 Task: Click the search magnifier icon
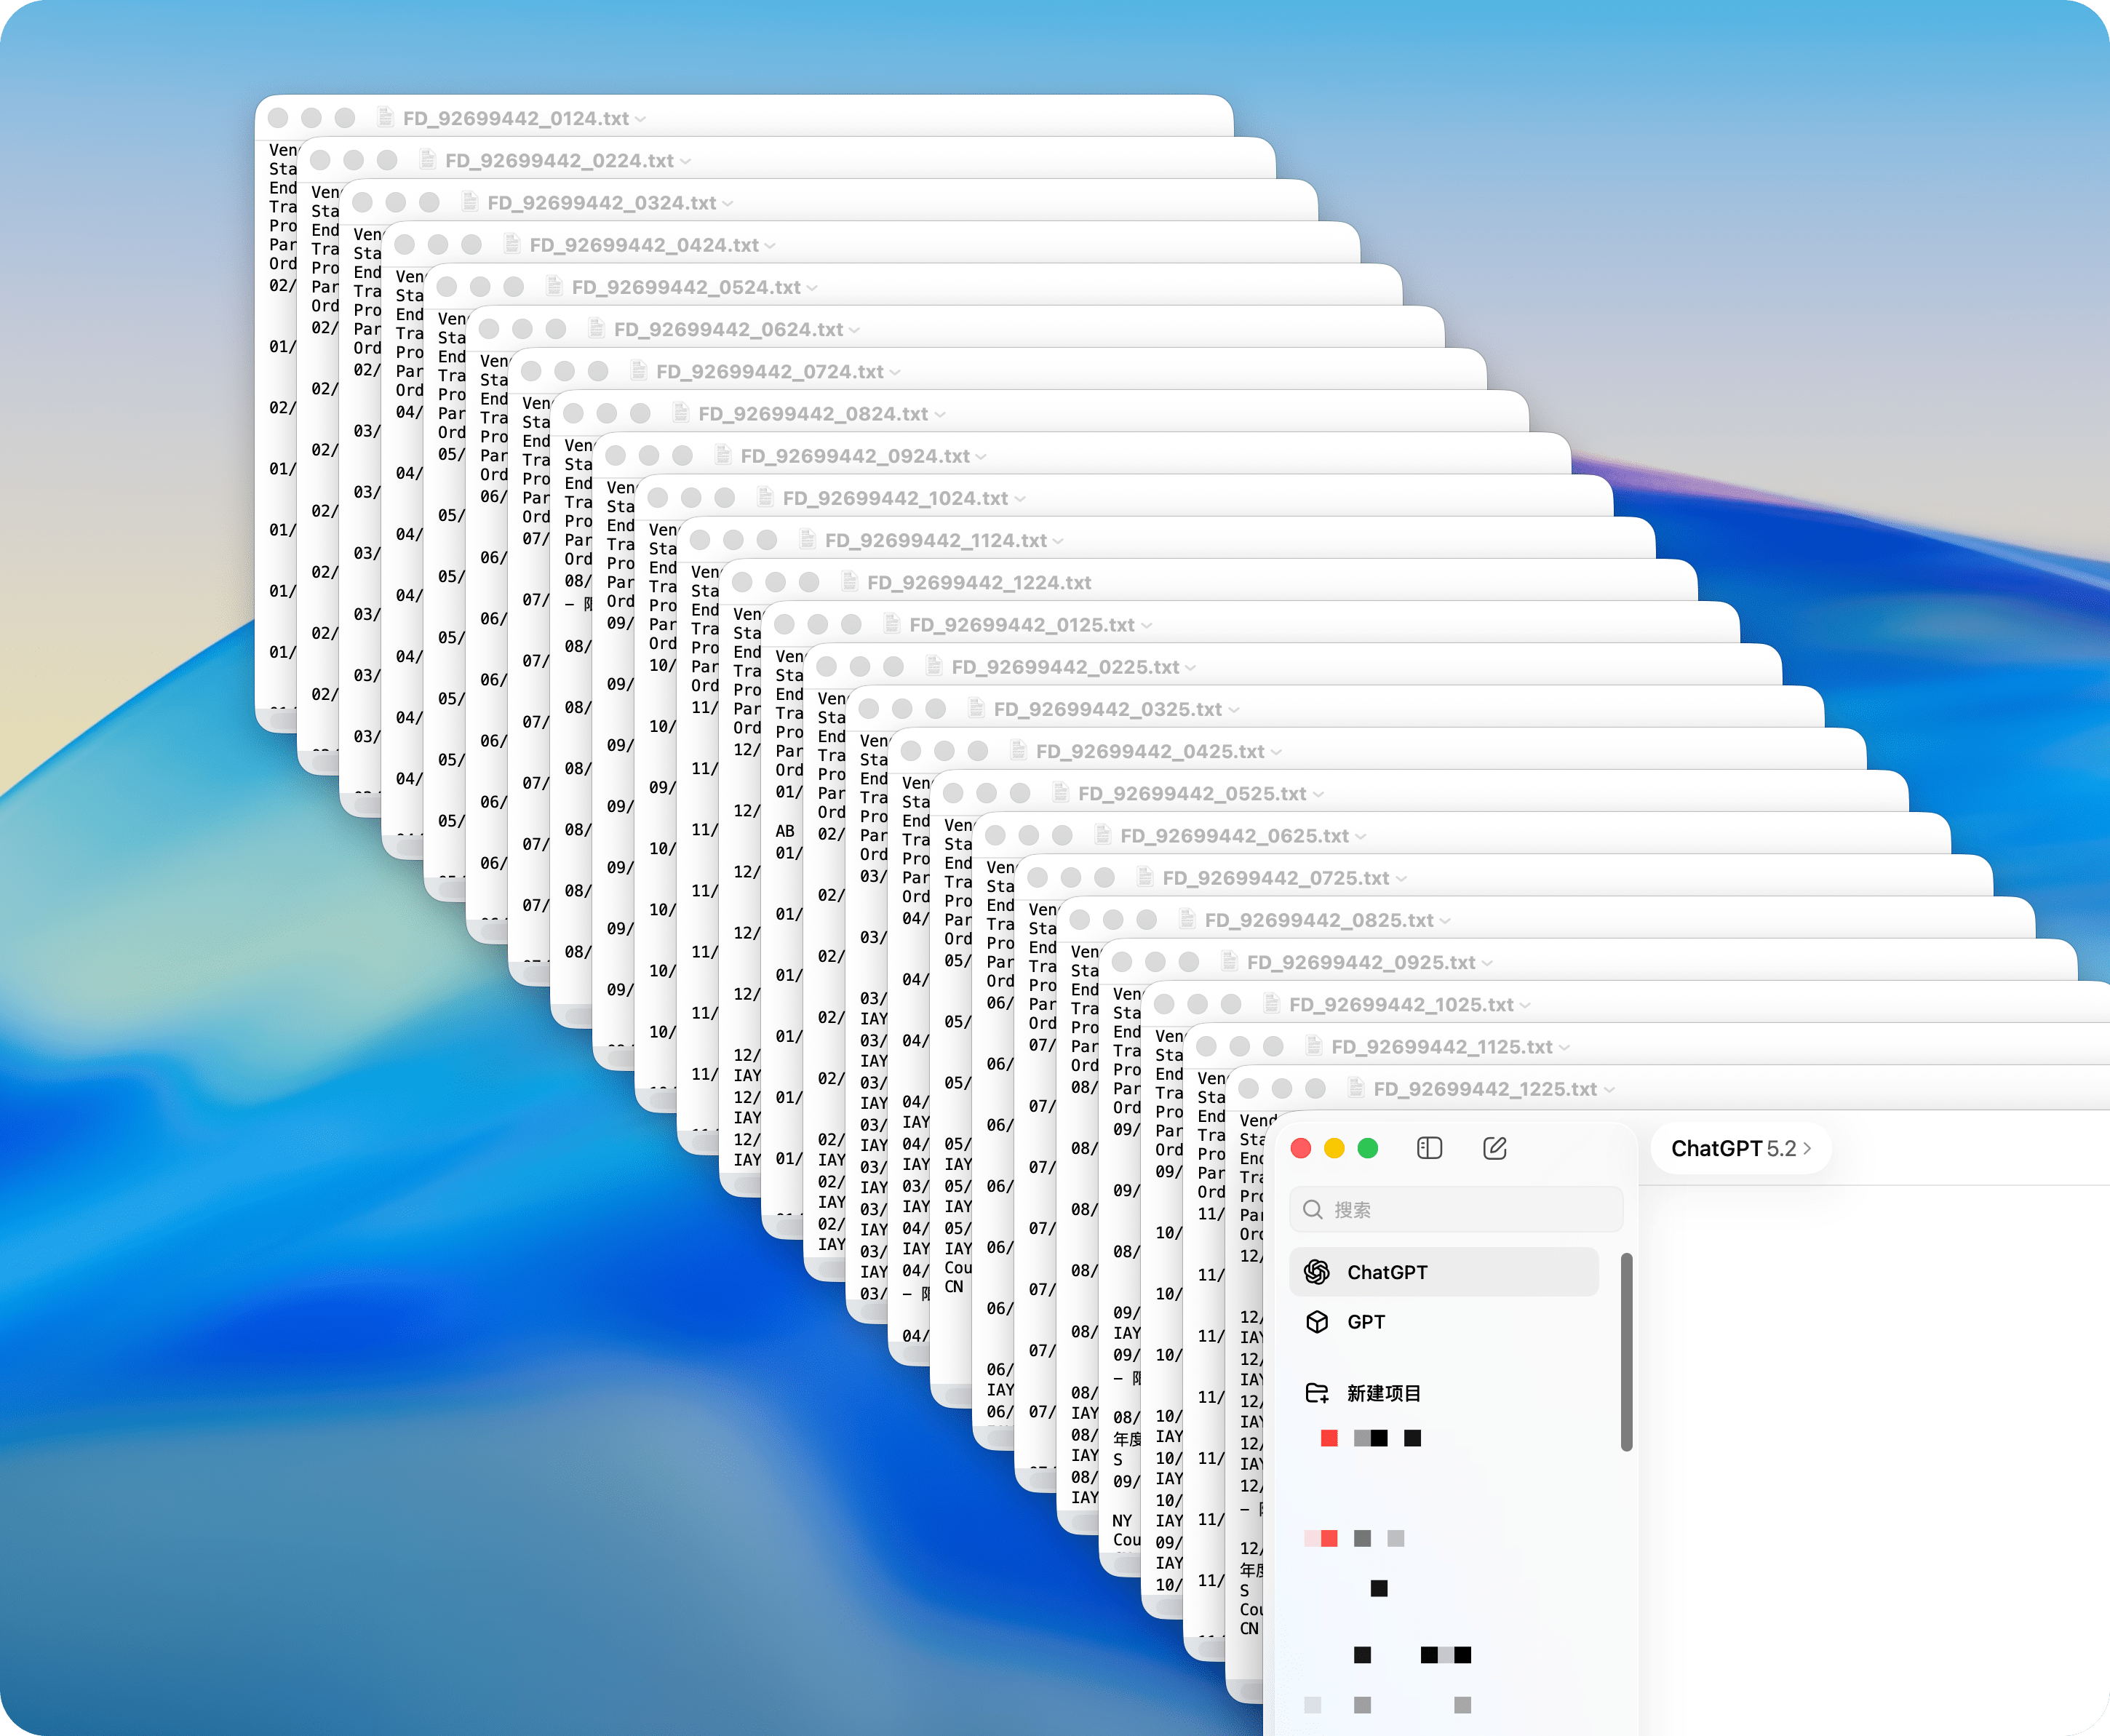point(1313,1210)
